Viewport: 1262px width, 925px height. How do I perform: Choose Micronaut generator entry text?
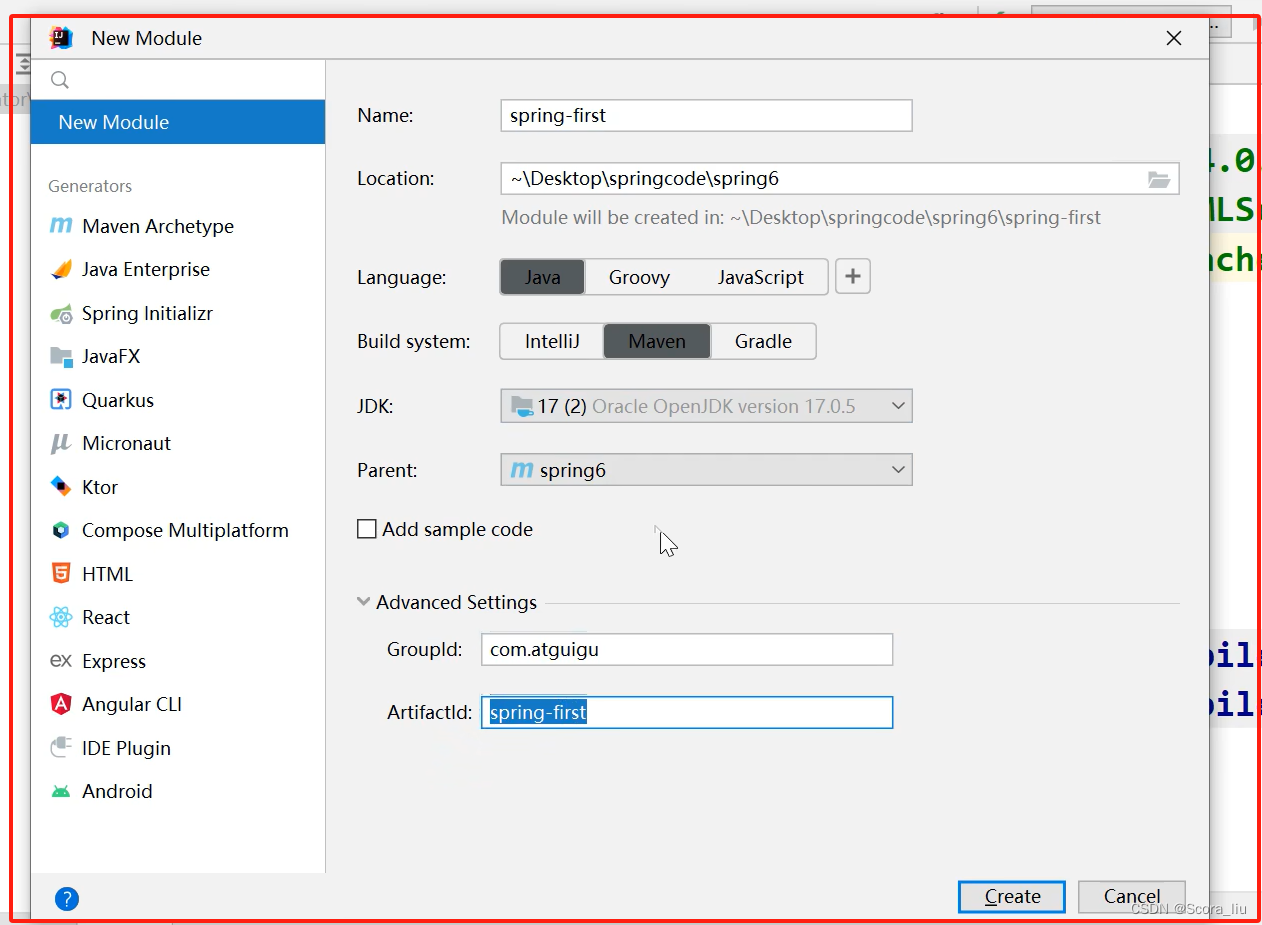pos(126,443)
